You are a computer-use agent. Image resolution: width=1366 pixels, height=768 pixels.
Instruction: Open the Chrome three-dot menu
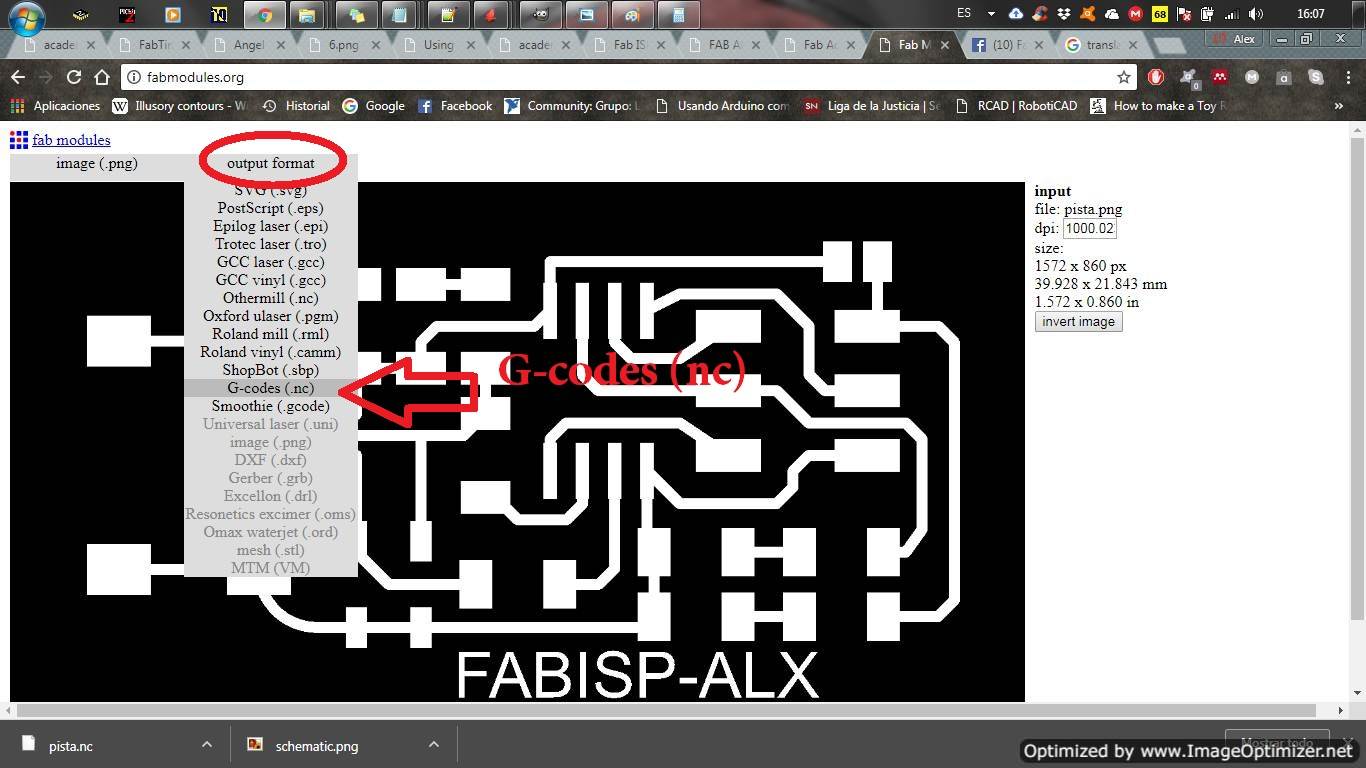click(x=1346, y=77)
